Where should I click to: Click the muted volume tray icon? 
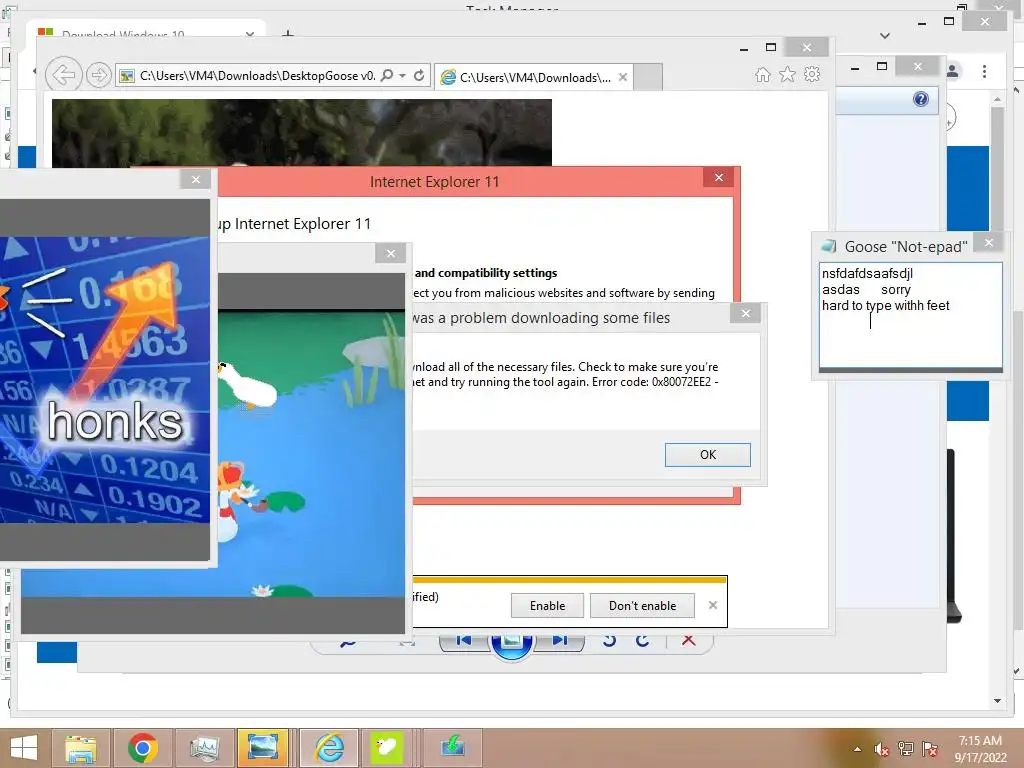(x=882, y=749)
